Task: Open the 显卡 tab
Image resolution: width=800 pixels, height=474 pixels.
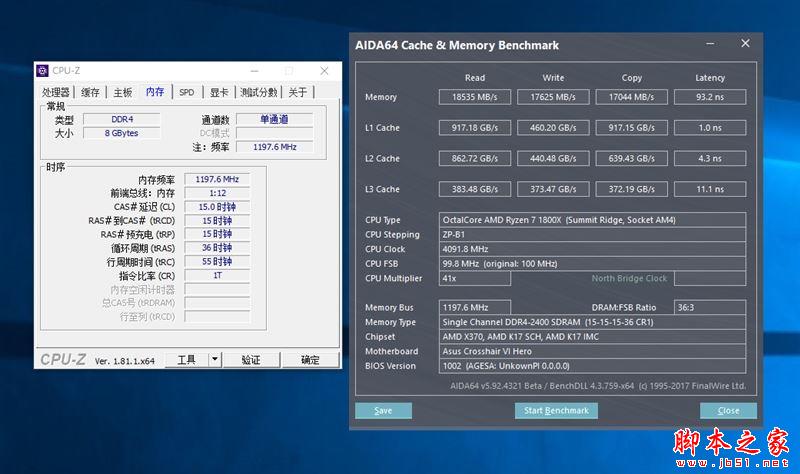Action: click(218, 92)
